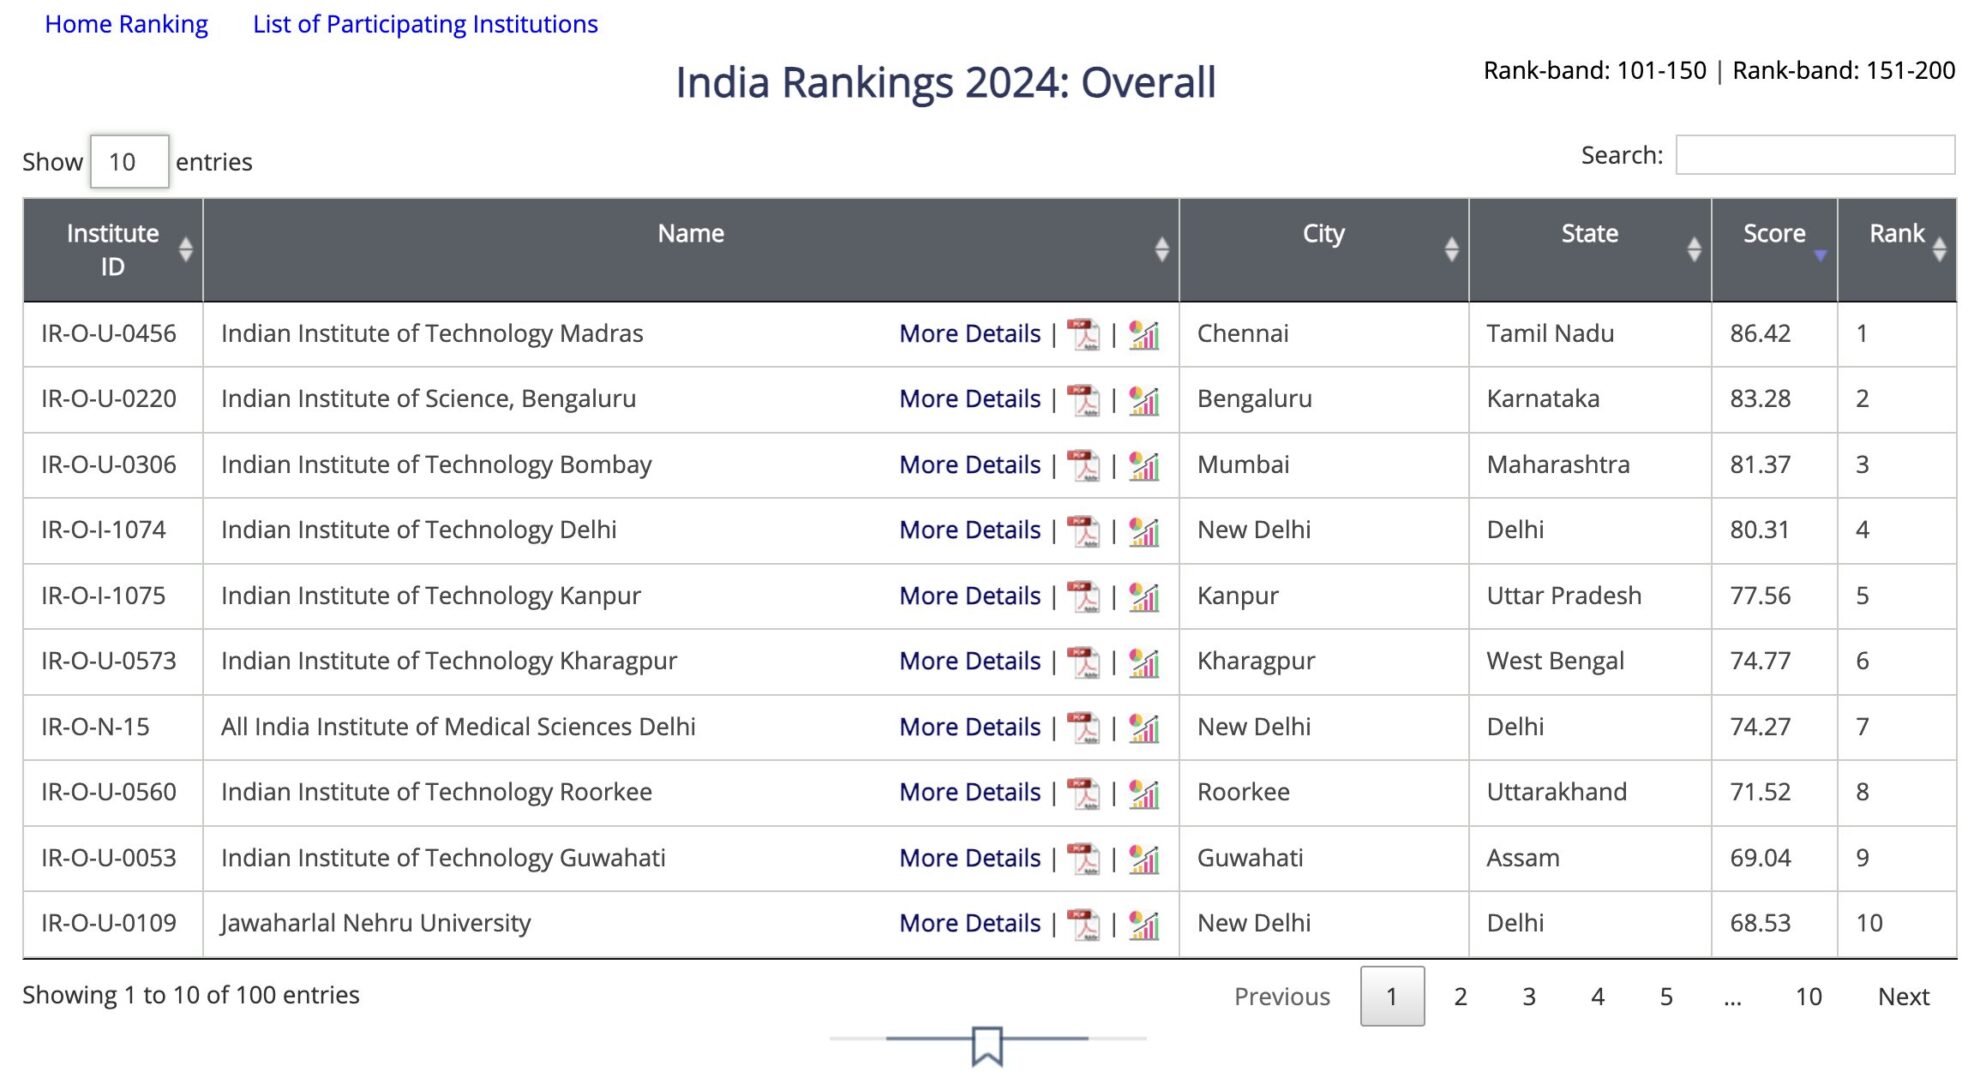Open PDF icon for IIT Delhi
The height and width of the screenshot is (1078, 1980).
1083,531
